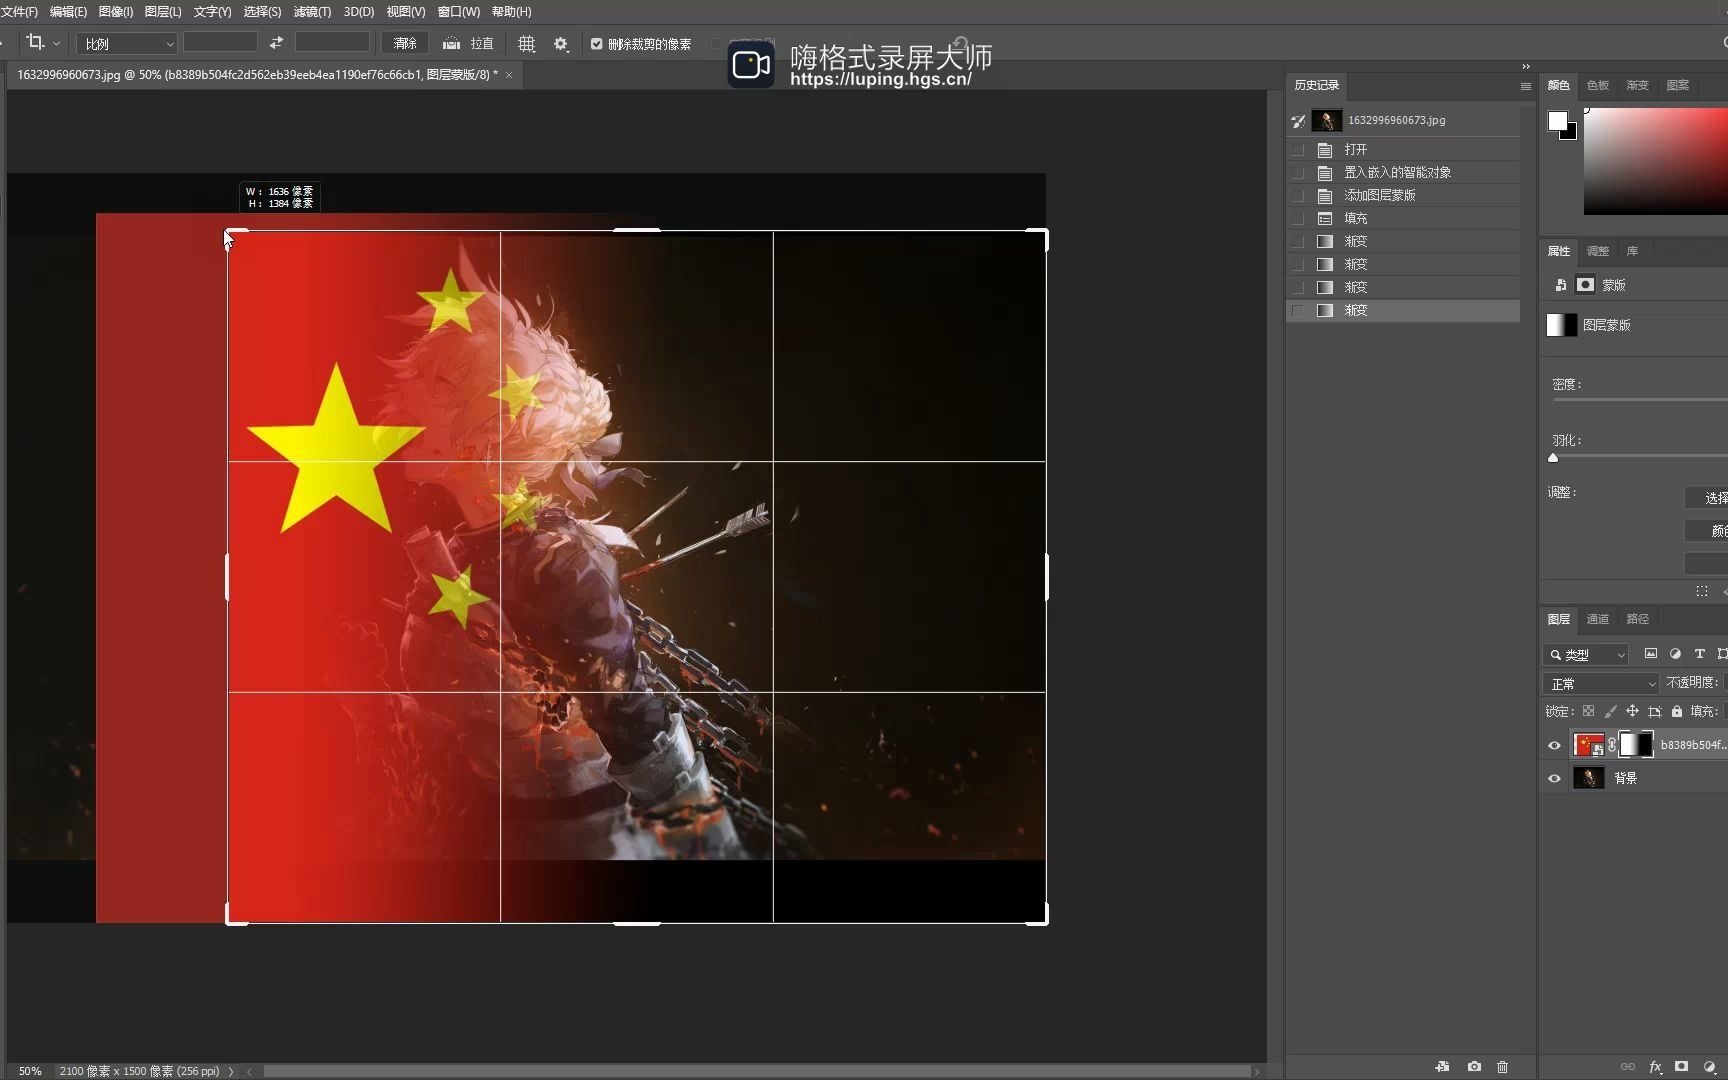Swap width and height with the arrows icon
The height and width of the screenshot is (1080, 1728).
pos(276,43)
